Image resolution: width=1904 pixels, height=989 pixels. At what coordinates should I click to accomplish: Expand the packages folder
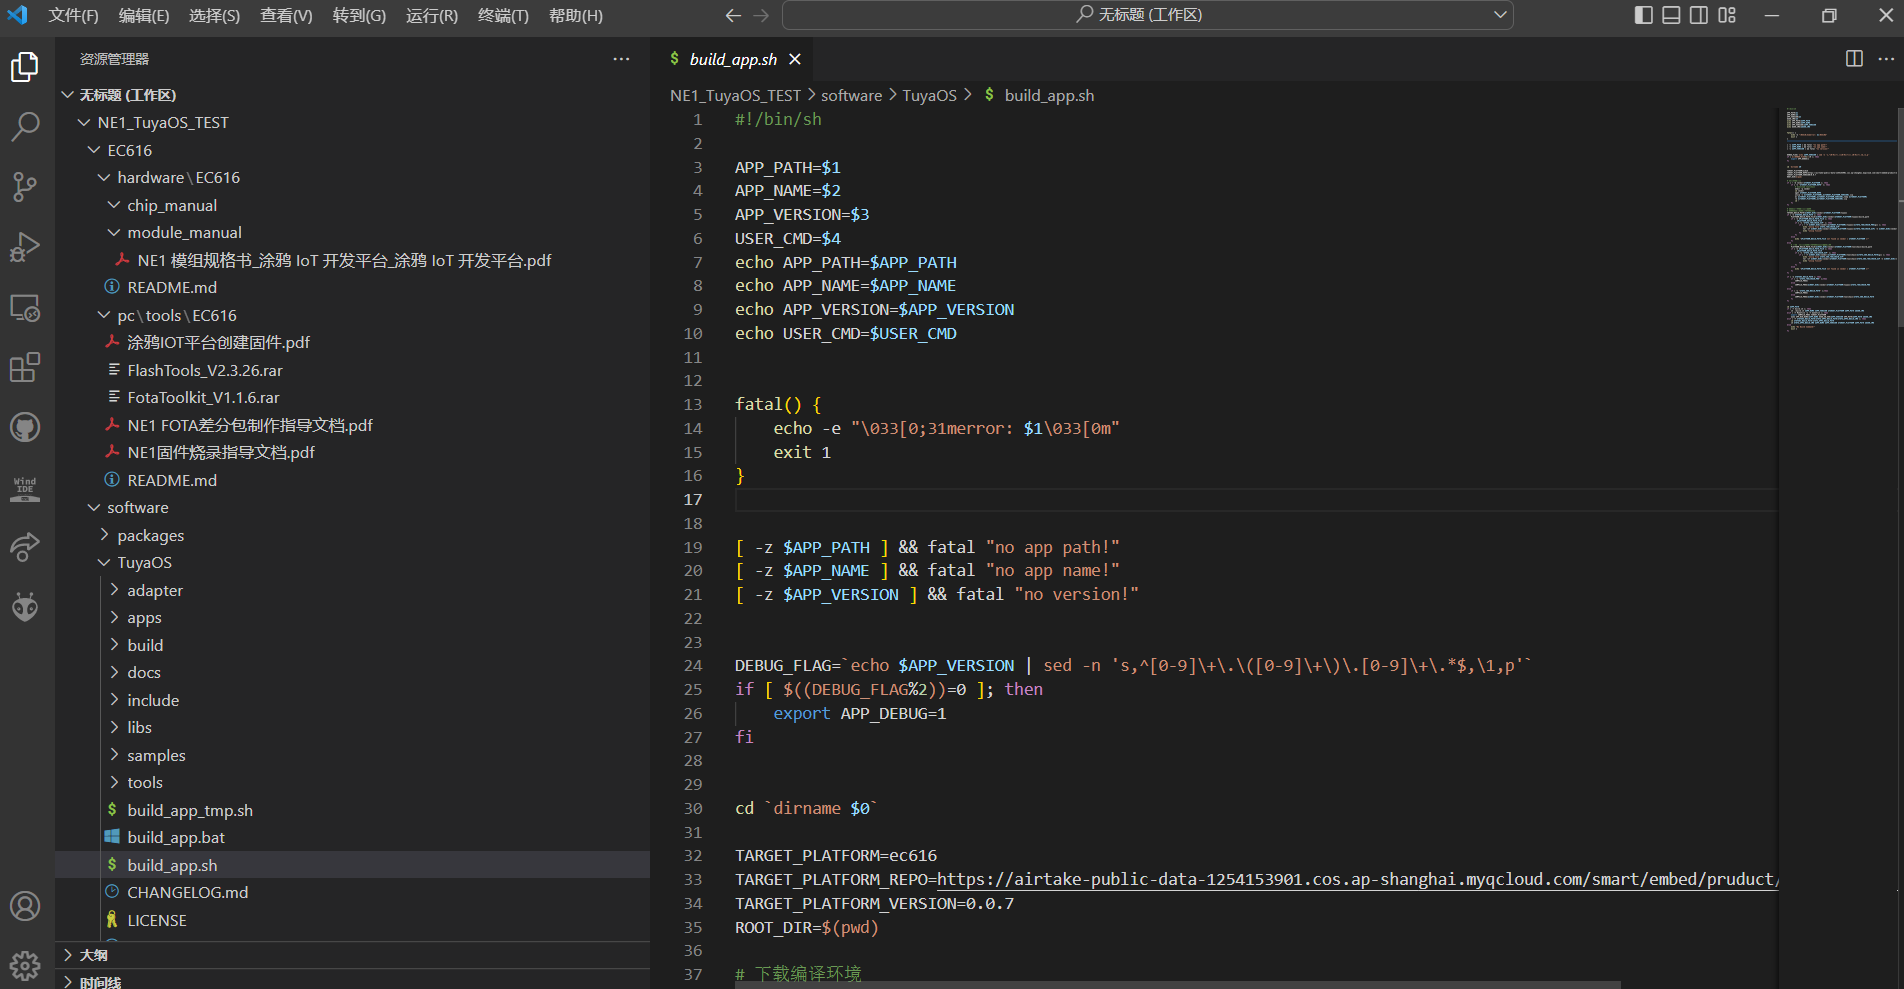tap(150, 536)
